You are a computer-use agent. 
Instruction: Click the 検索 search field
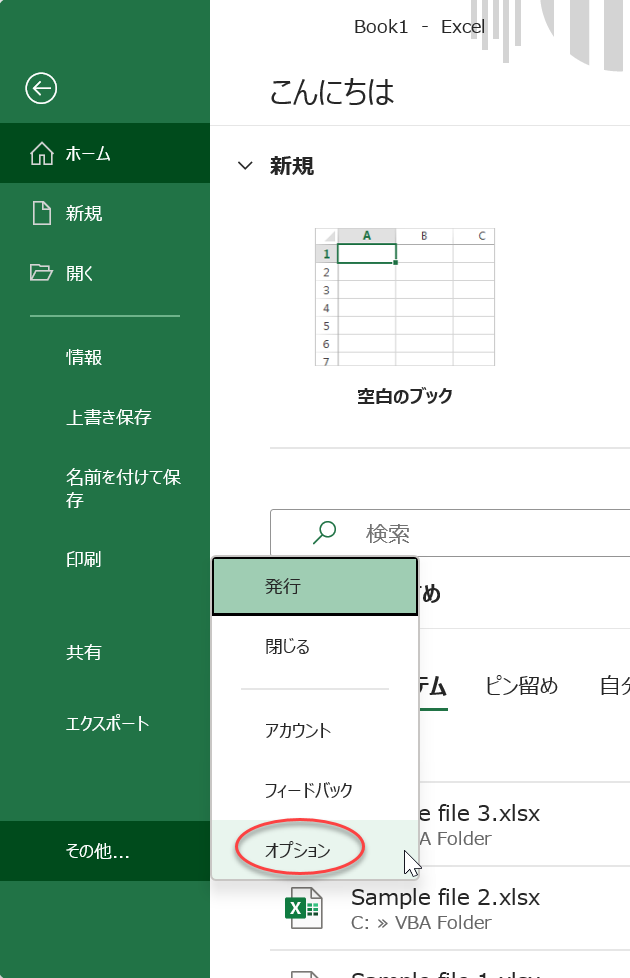pyautogui.click(x=450, y=533)
